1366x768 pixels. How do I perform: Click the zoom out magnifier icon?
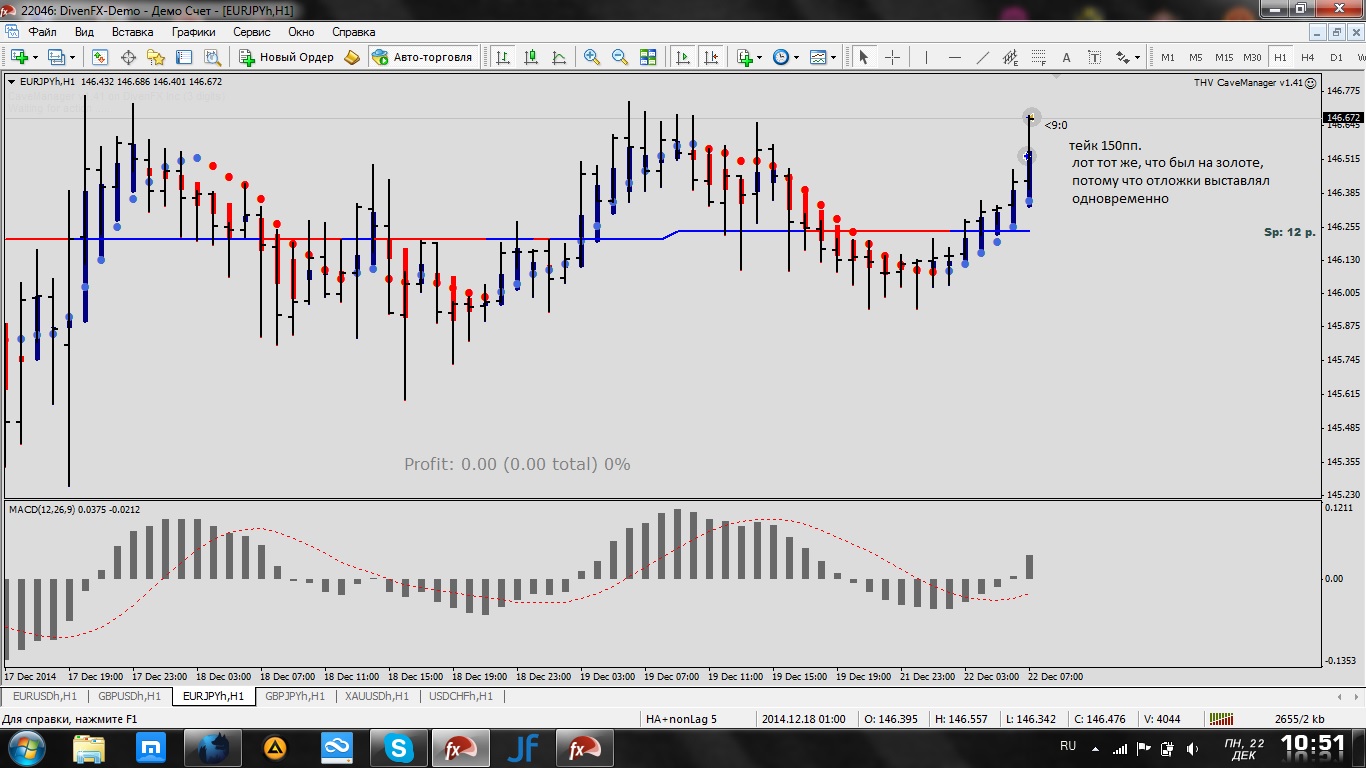coord(620,57)
